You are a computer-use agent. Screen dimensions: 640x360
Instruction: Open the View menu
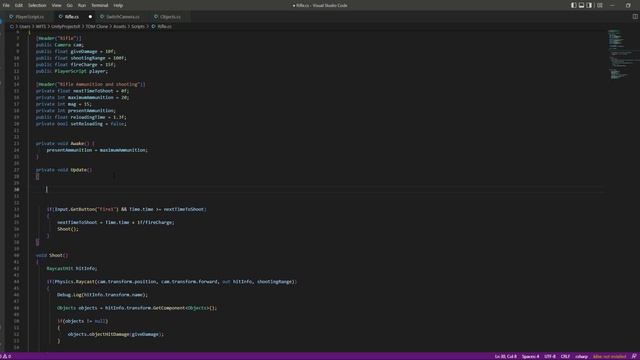pos(56,5)
